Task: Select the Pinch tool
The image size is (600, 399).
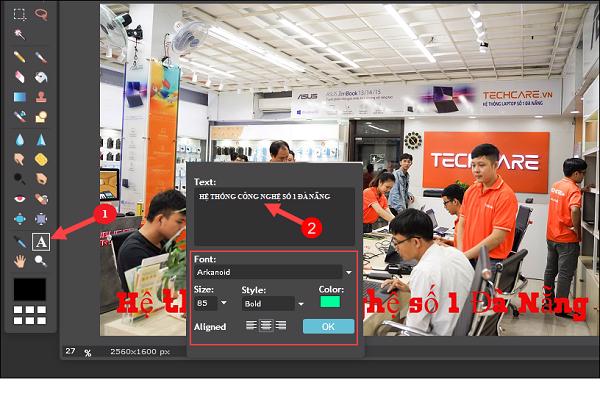Action: click(x=41, y=219)
